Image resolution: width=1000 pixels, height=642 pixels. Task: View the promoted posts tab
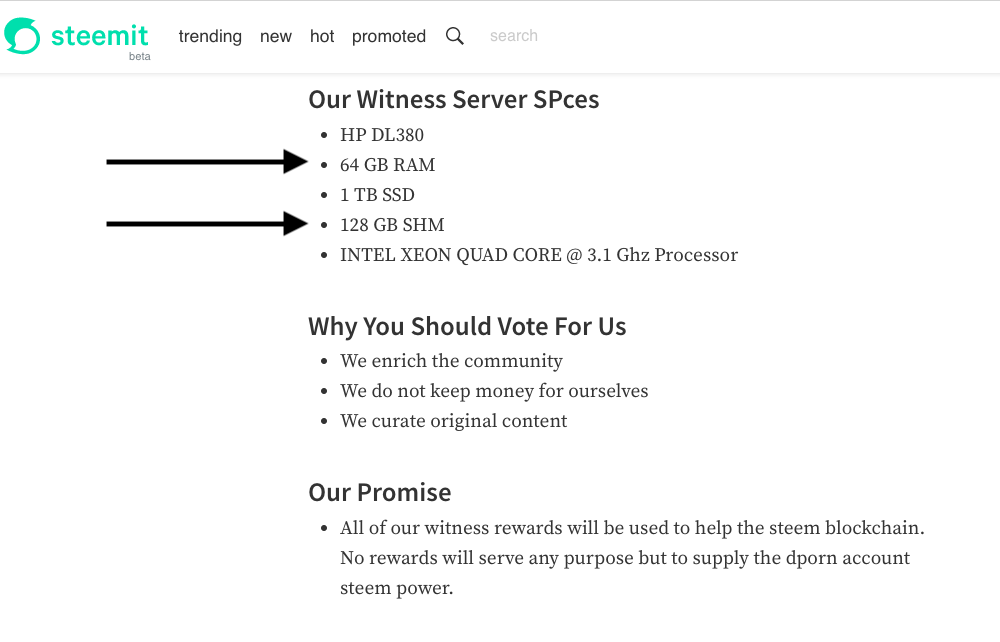point(388,36)
